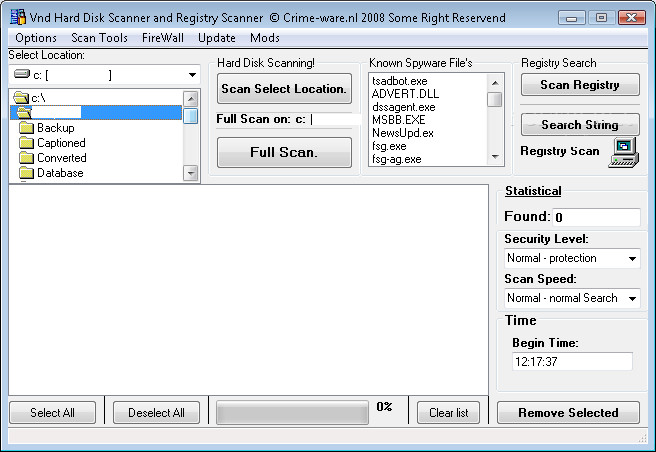Click the Select All button
This screenshot has width=656, height=452.
pyautogui.click(x=52, y=413)
